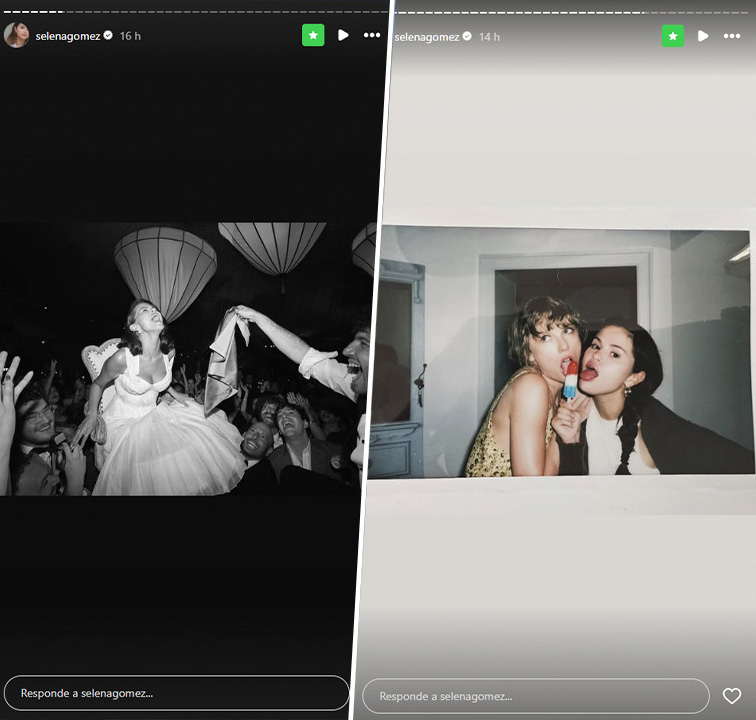Play the left story with play button

tap(343, 35)
